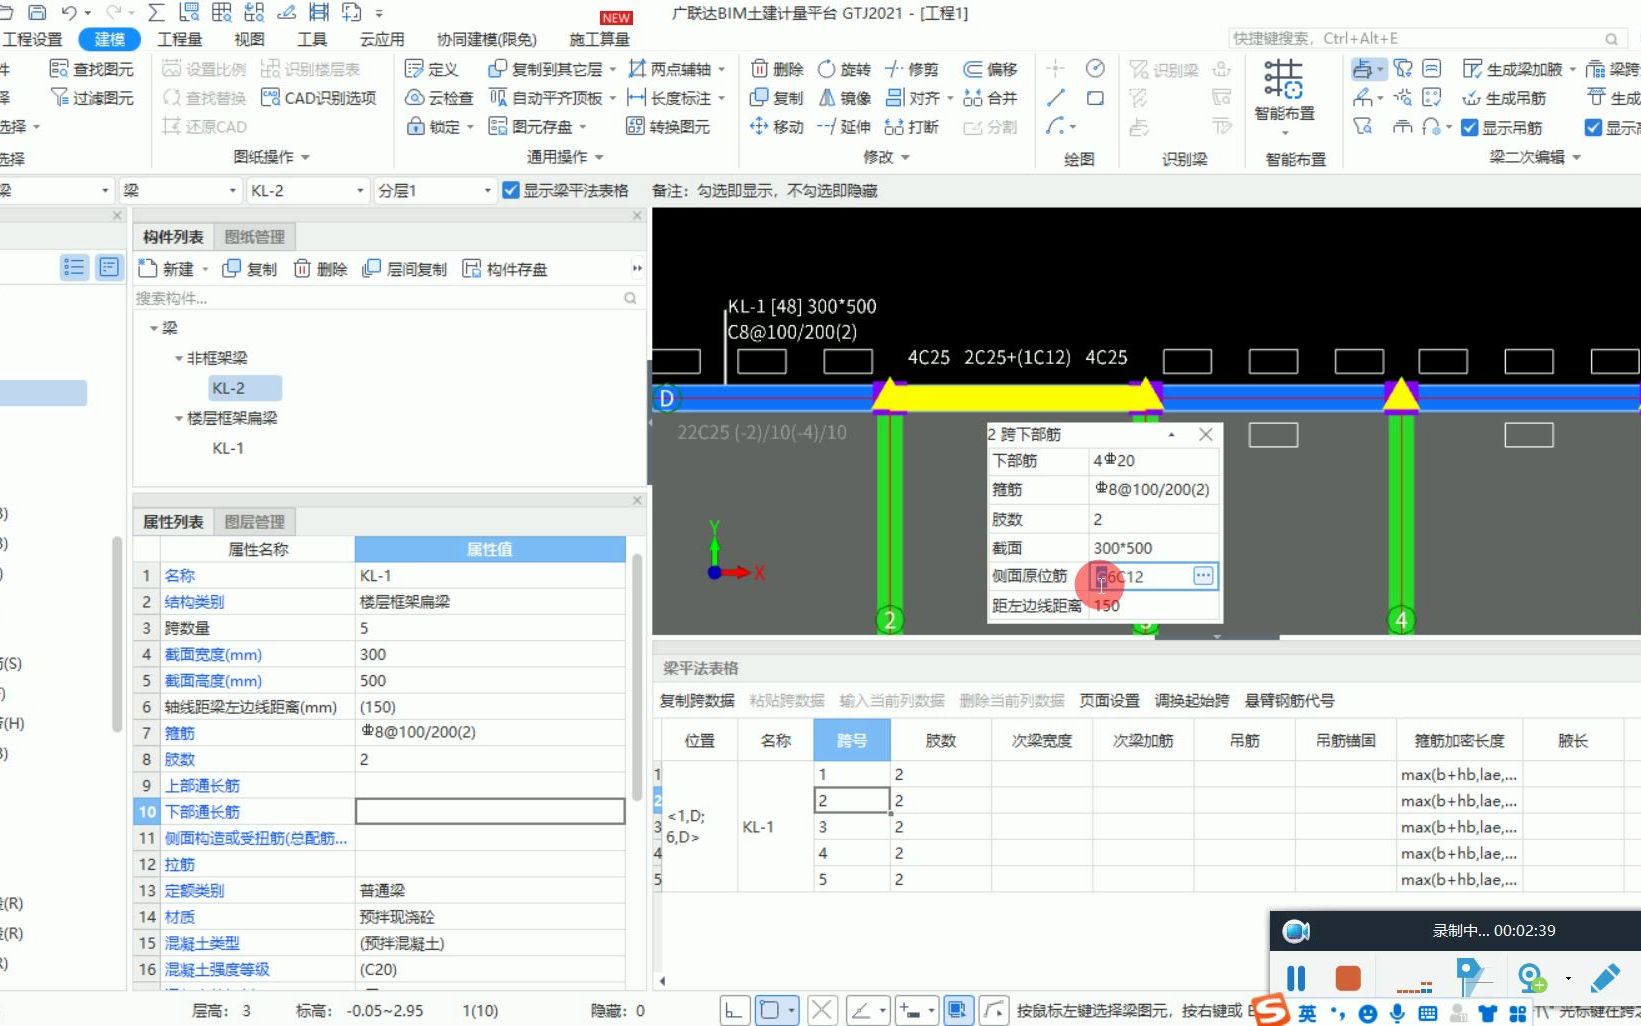Click the 转换图元 tool

(x=668, y=127)
